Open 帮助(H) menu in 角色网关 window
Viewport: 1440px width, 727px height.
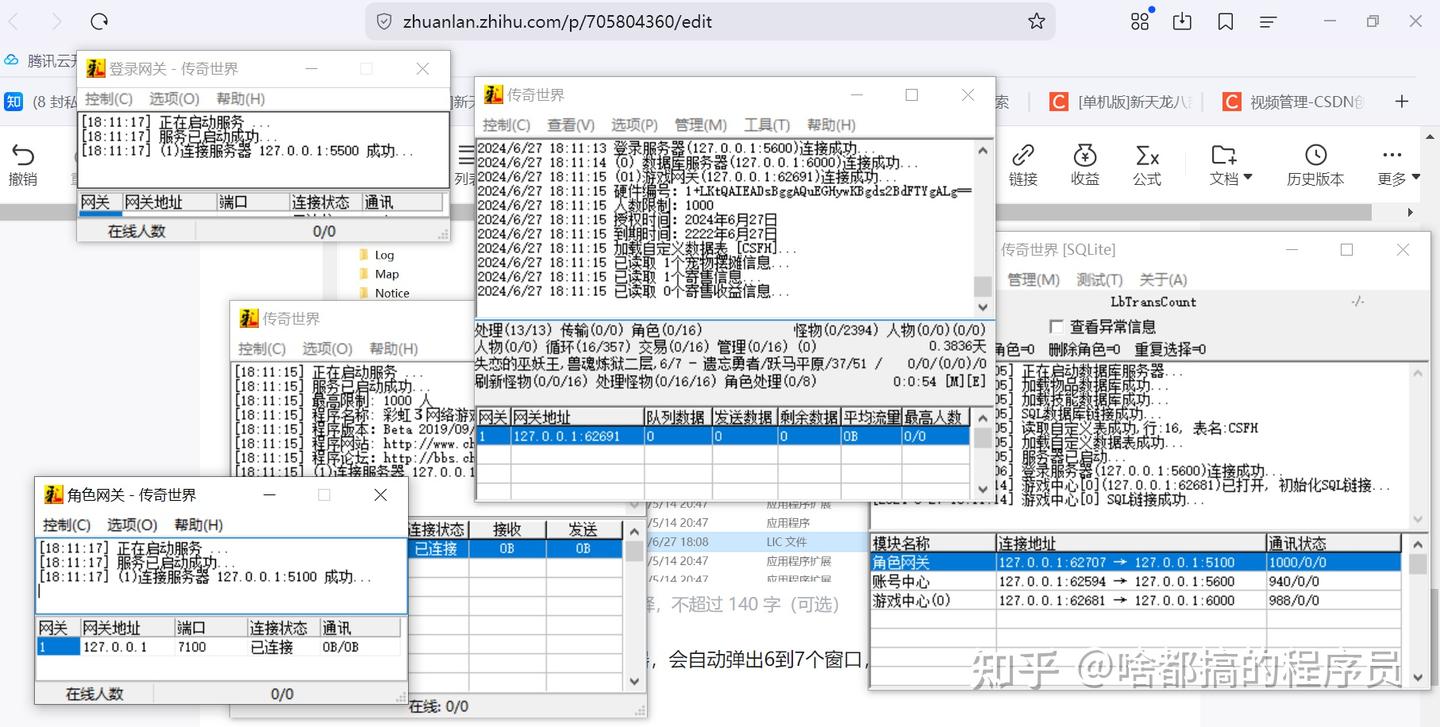click(198, 525)
